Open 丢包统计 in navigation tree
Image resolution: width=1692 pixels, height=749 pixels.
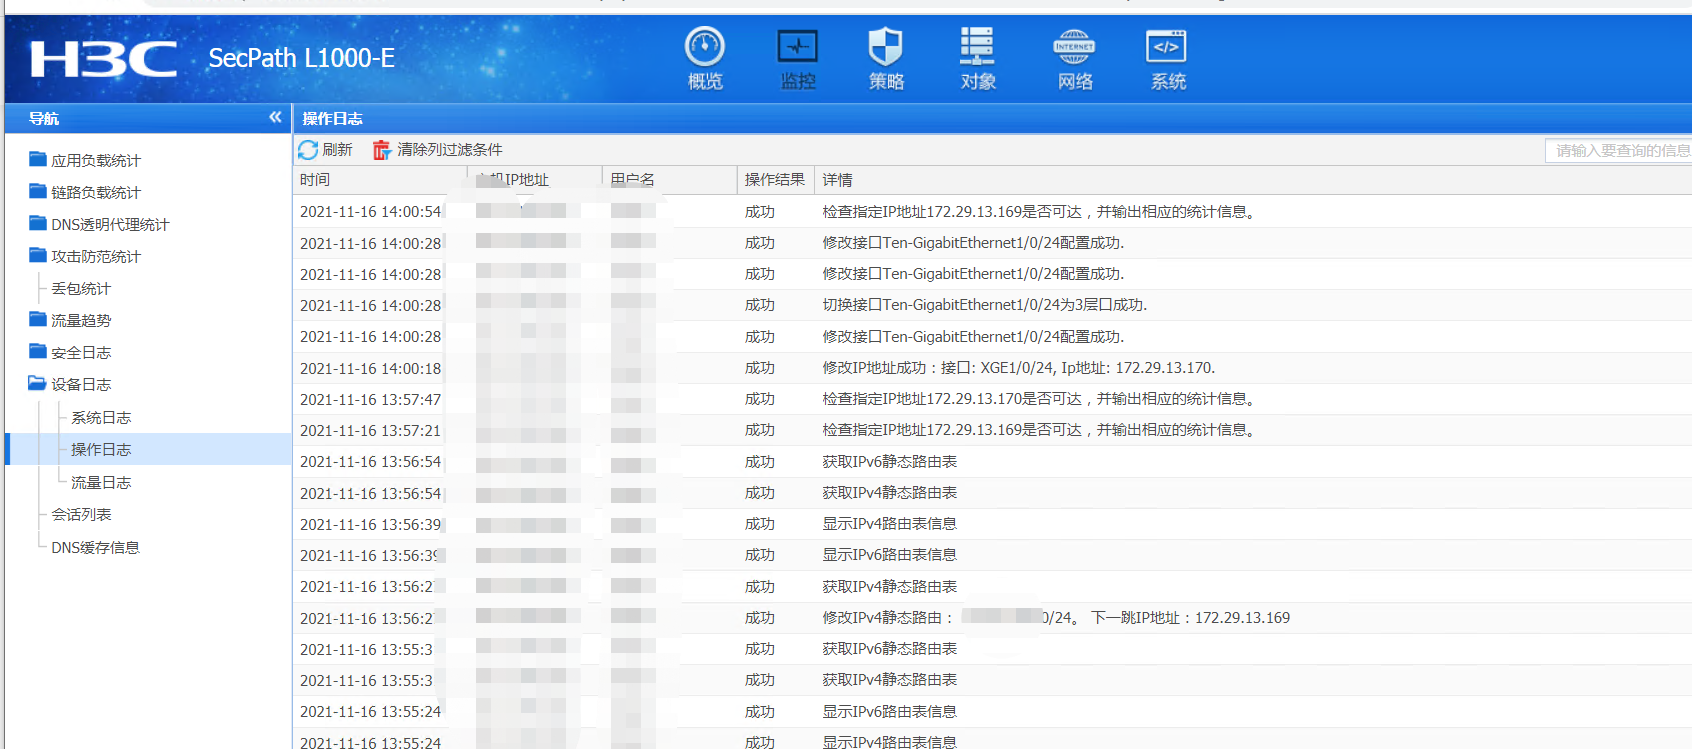(x=81, y=288)
